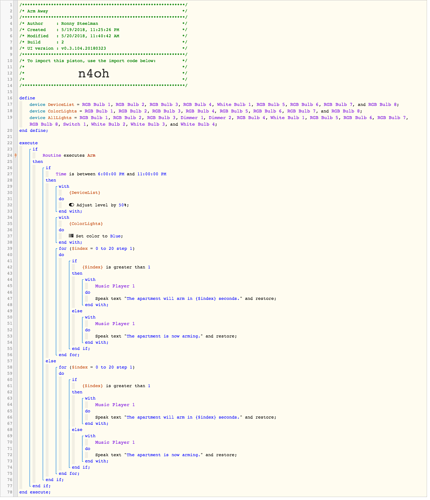Viewport: 430px width, 500px height.
Task: Click the 'with' keyword on line 34
Action: pyautogui.click(x=64, y=218)
